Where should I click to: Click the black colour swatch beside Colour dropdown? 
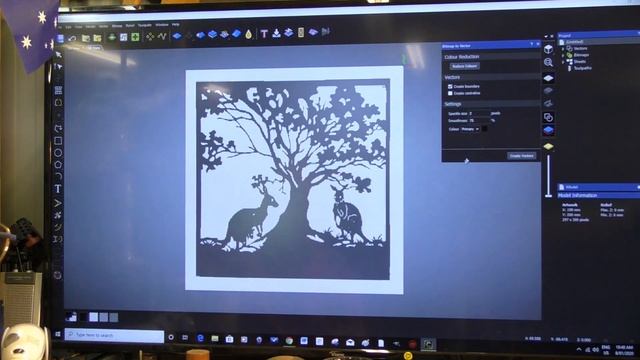(484, 129)
